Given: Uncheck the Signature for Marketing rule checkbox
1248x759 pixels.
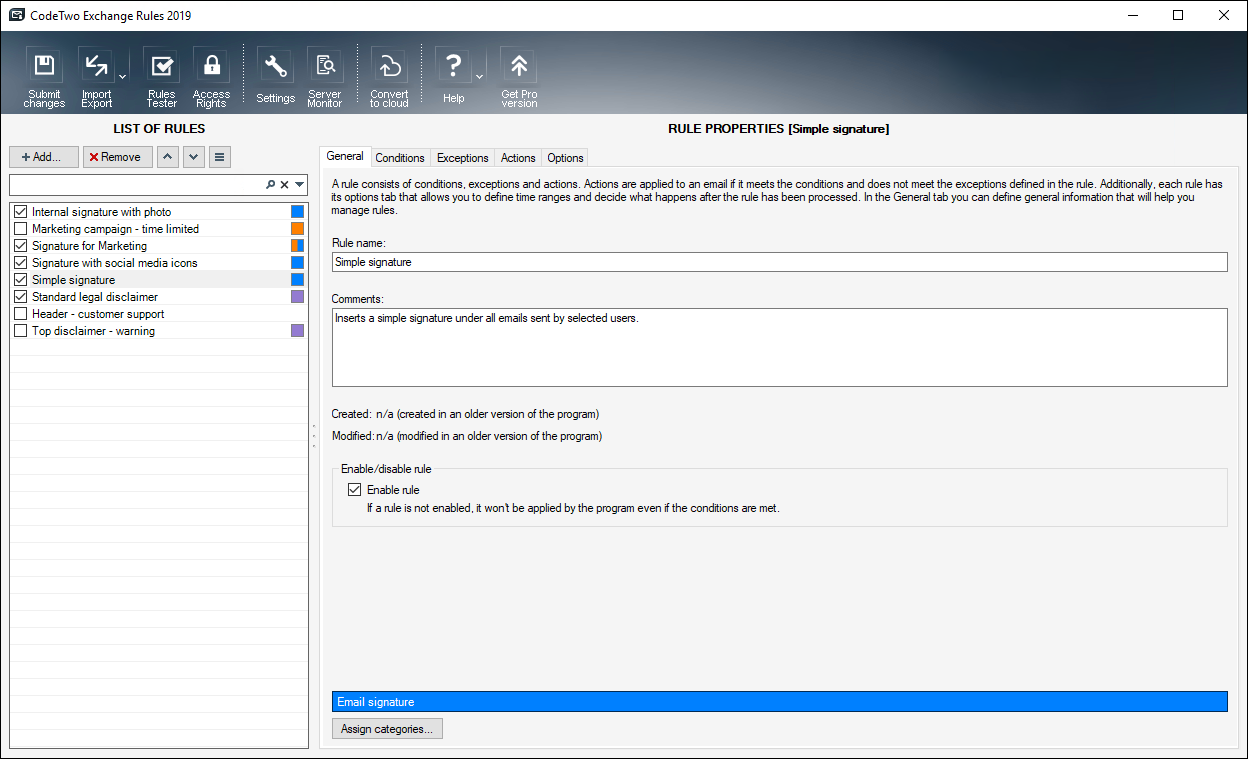Looking at the screenshot, I should pos(20,246).
